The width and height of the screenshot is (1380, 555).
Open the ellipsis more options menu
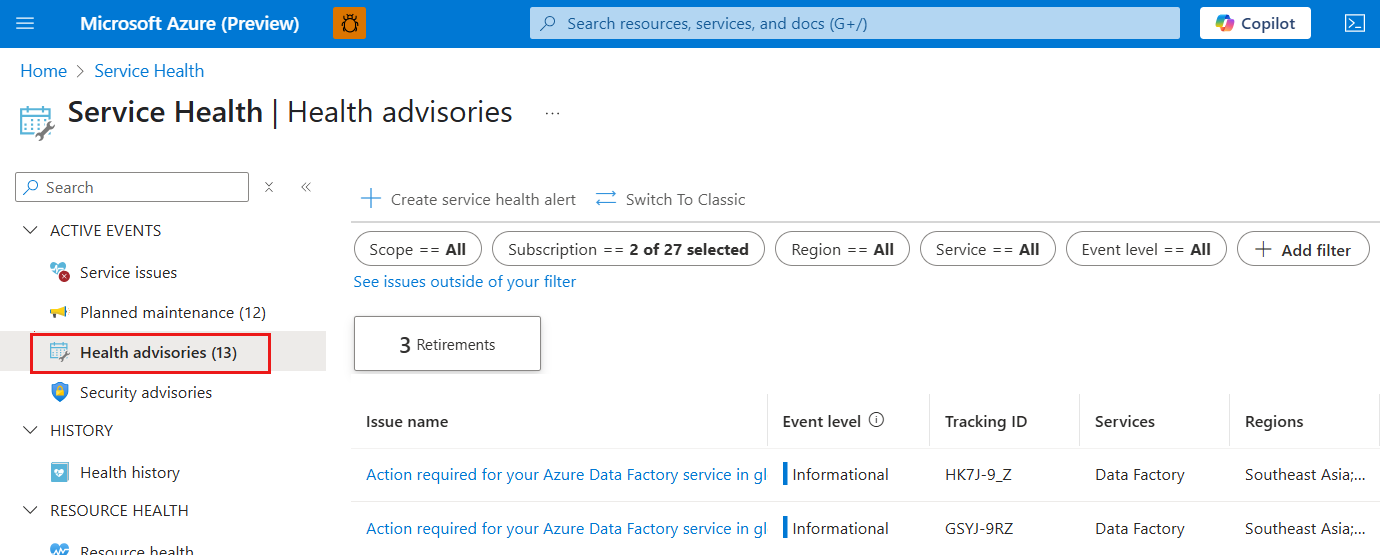pos(552,114)
